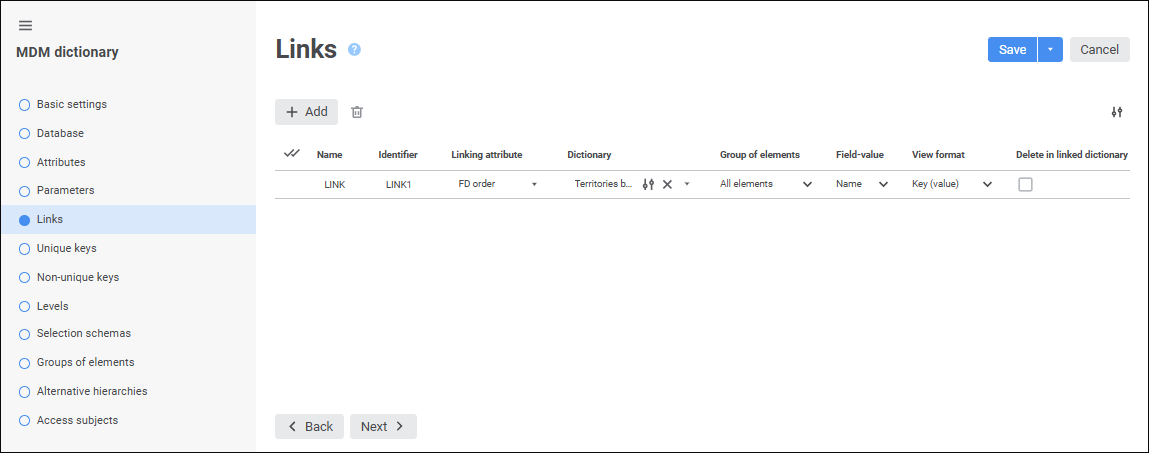Click the help question mark icon
Viewport: 1149px width, 453px height.
(354, 50)
